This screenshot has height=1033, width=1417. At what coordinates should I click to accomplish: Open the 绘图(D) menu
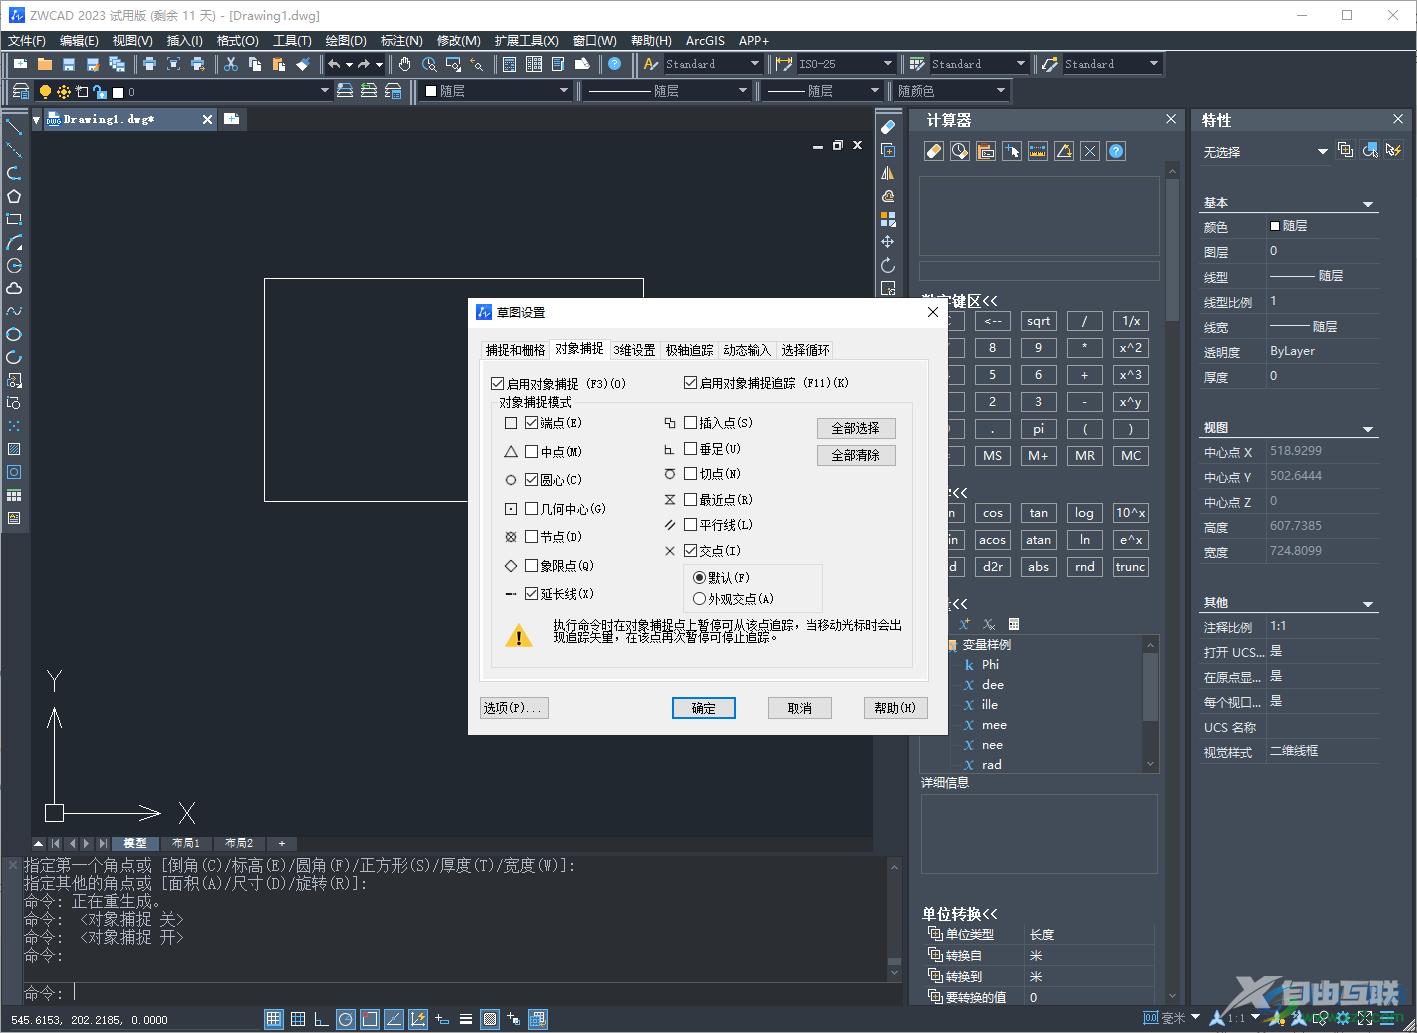pyautogui.click(x=346, y=41)
